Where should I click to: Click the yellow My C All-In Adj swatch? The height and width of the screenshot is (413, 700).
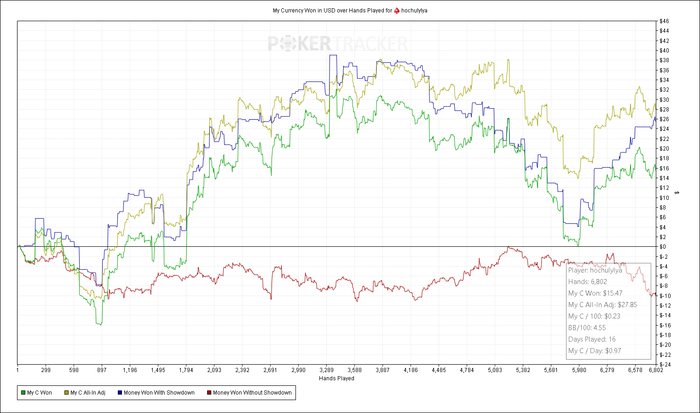pyautogui.click(x=67, y=393)
